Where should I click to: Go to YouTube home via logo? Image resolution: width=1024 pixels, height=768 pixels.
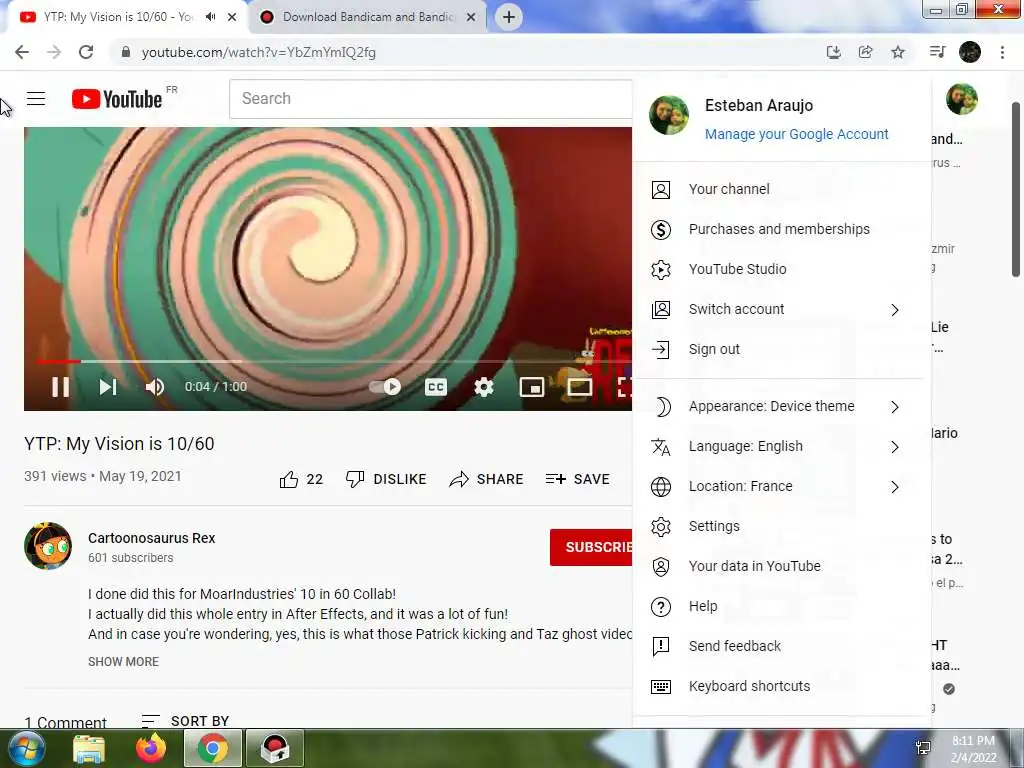pyautogui.click(x=117, y=99)
